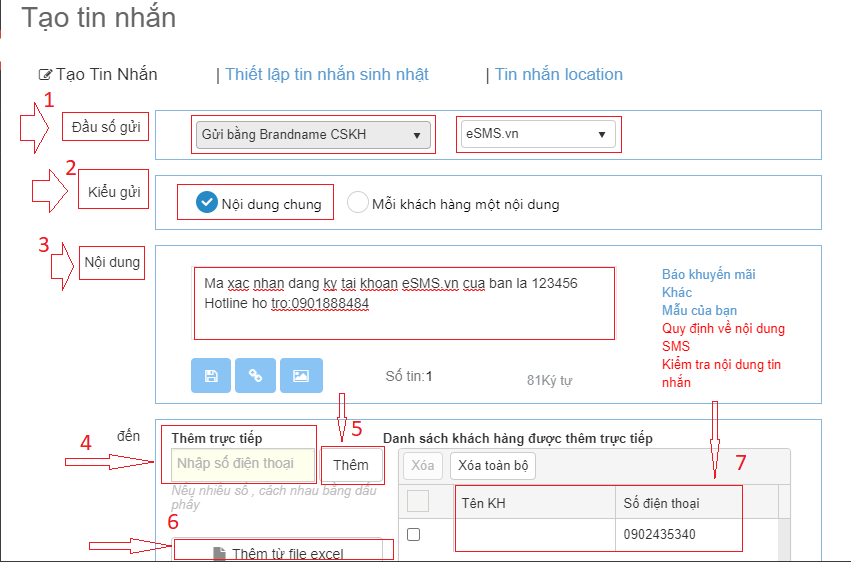
Task: Select the 'Nội dung chung' radio option
Action: [x=207, y=203]
